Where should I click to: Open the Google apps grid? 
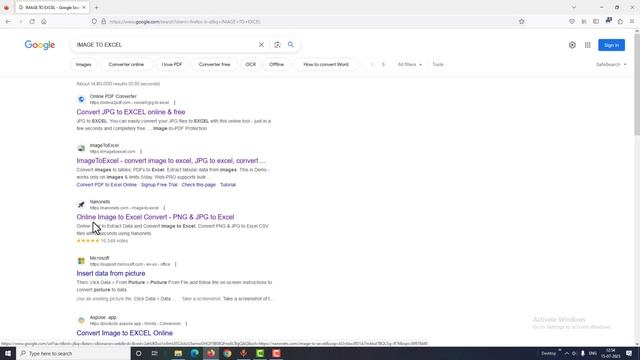(587, 45)
